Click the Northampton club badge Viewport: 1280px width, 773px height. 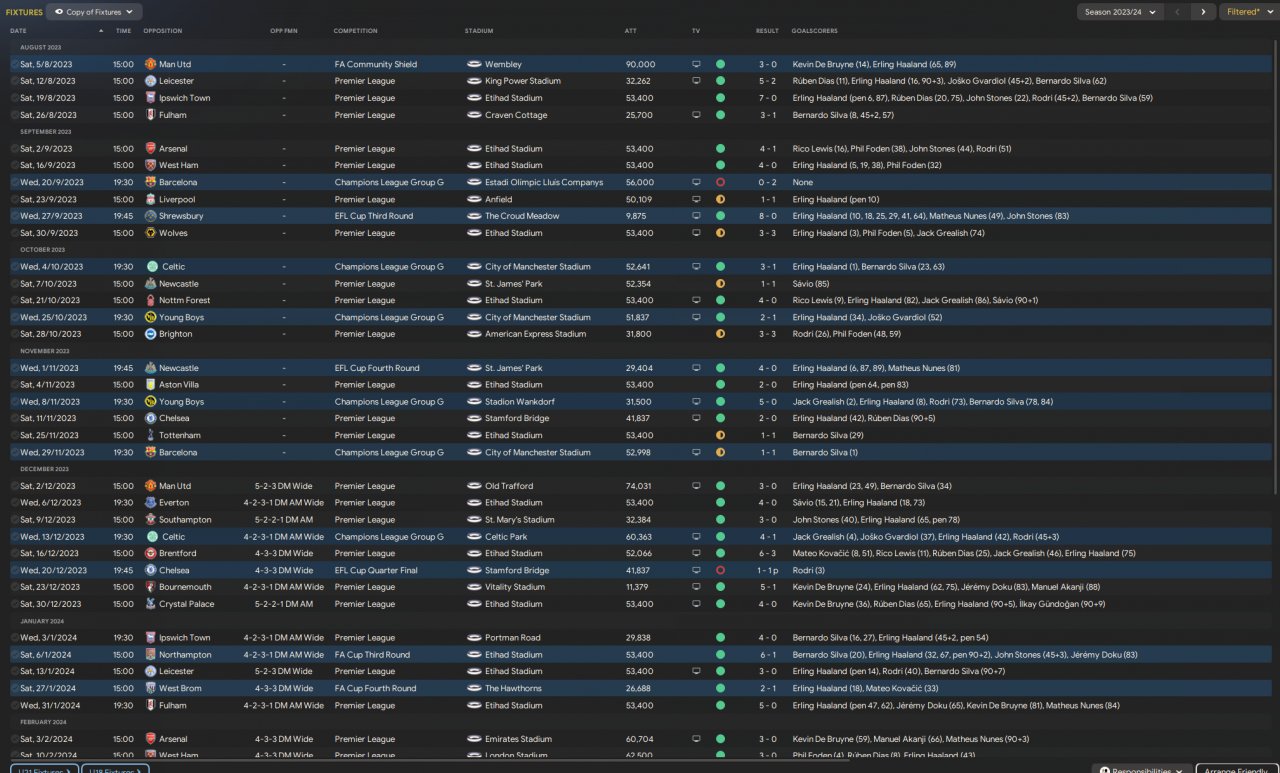coord(151,655)
